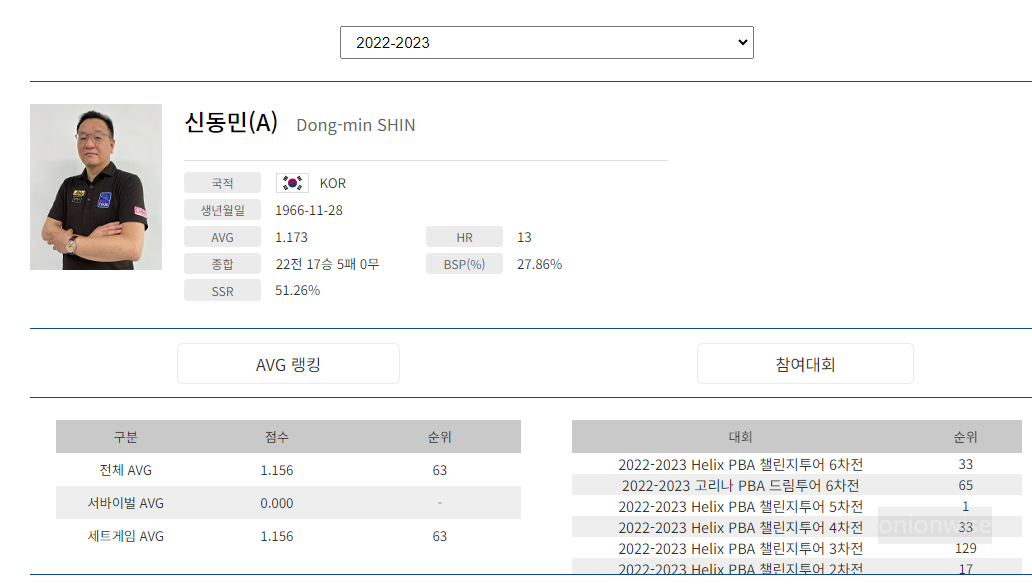Open the 참여대회 section
Screen dimensions: 1032x584
pos(805,364)
